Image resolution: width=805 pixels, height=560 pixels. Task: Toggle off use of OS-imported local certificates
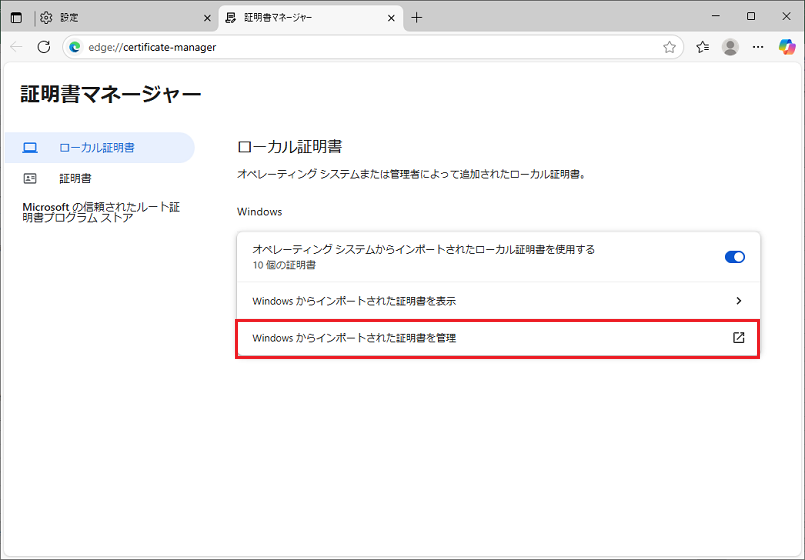[735, 257]
